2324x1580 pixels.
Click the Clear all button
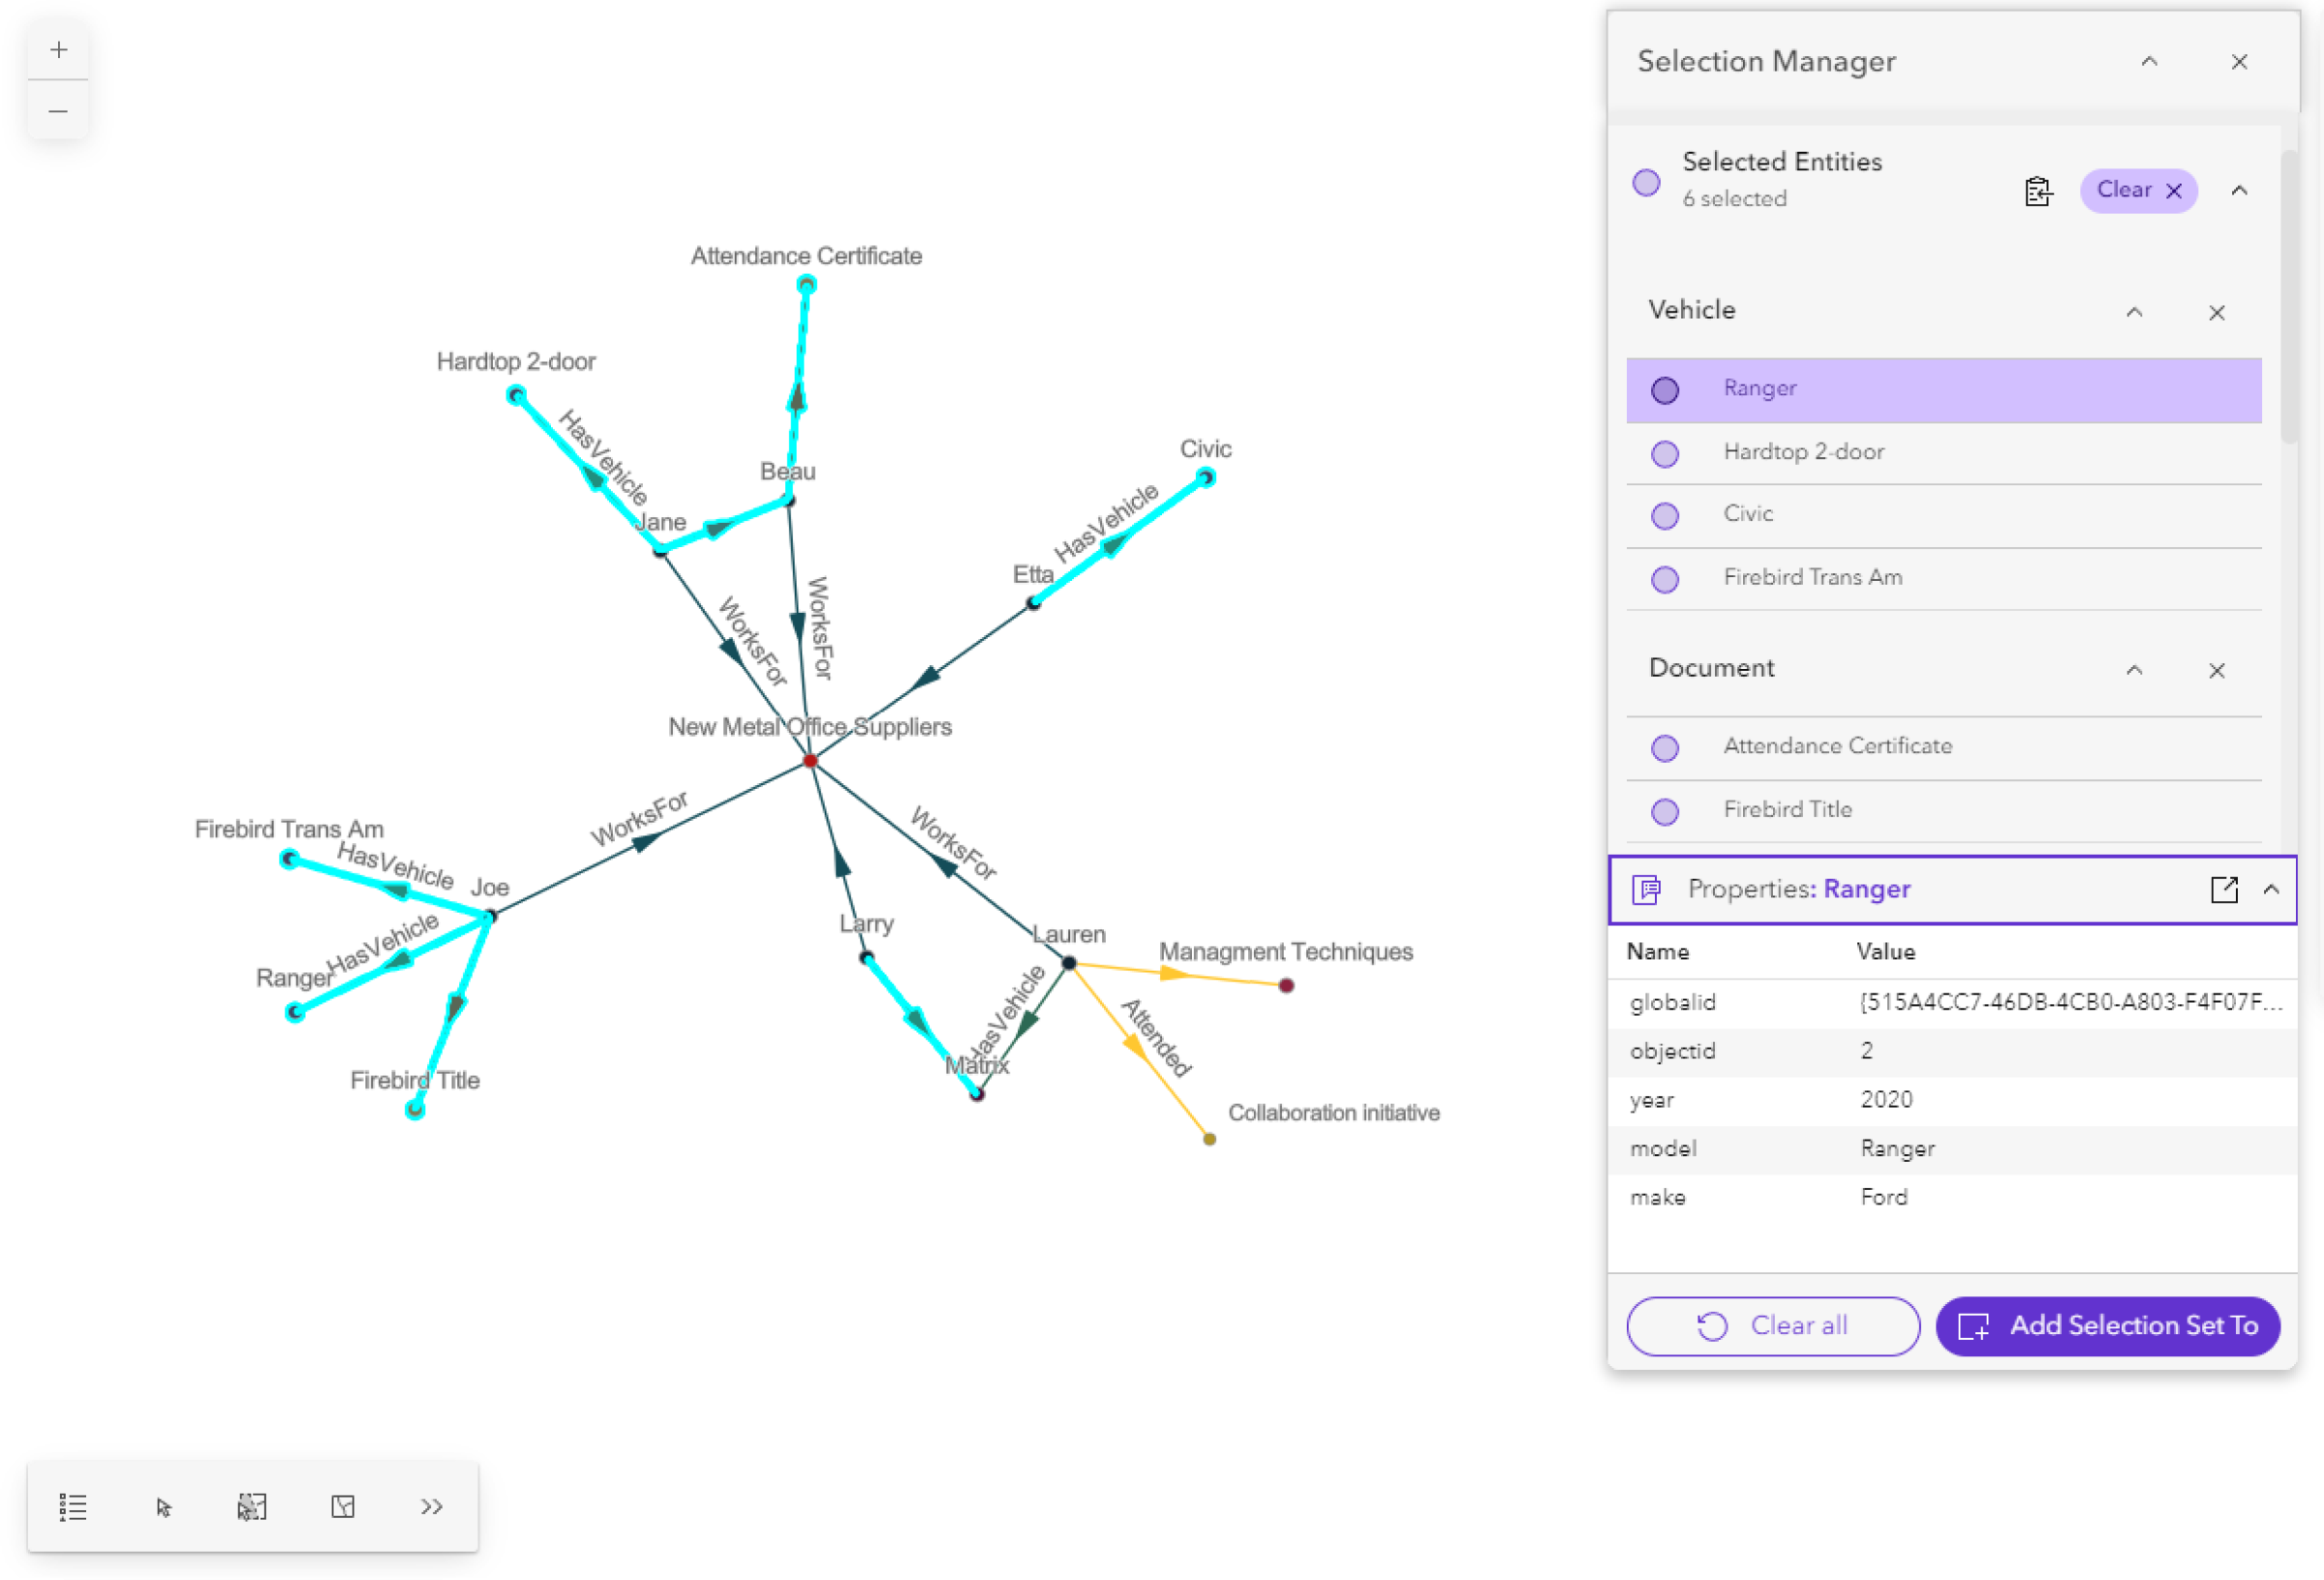pos(1772,1326)
